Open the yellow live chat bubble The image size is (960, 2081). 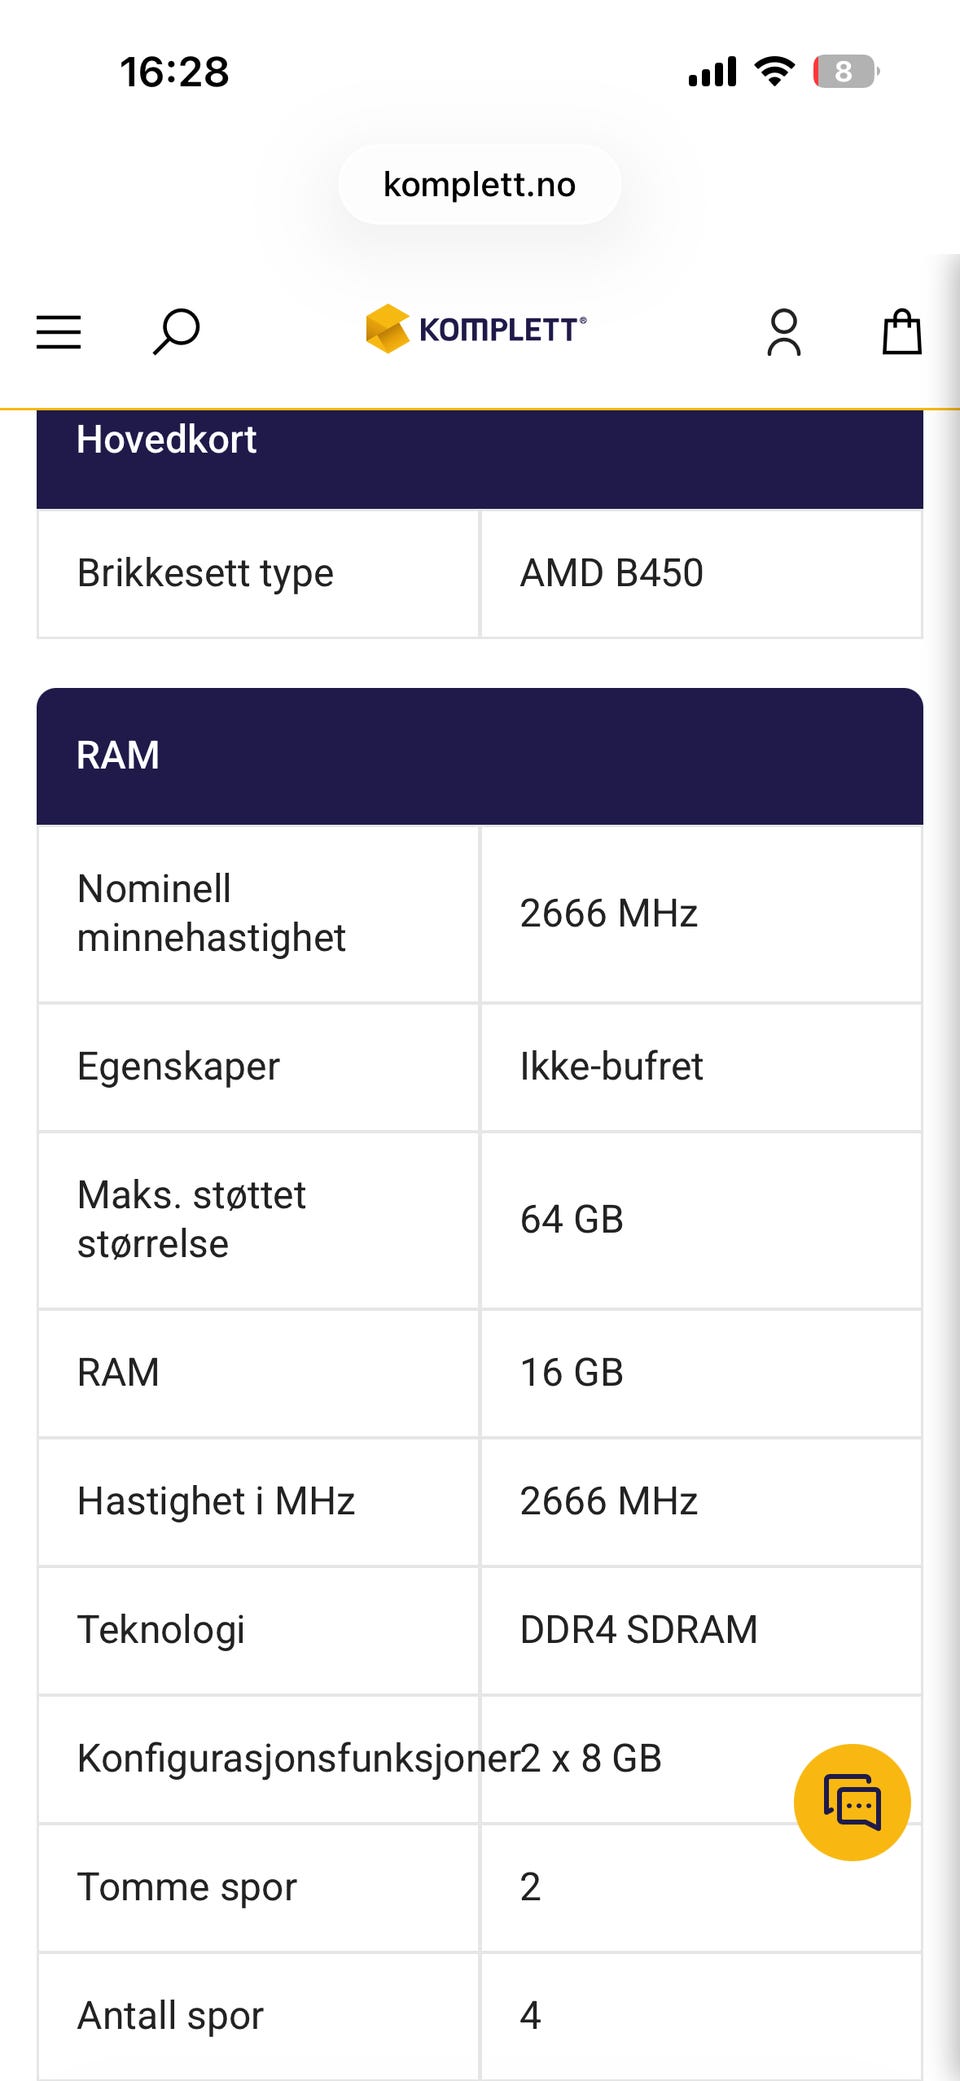click(x=852, y=1802)
